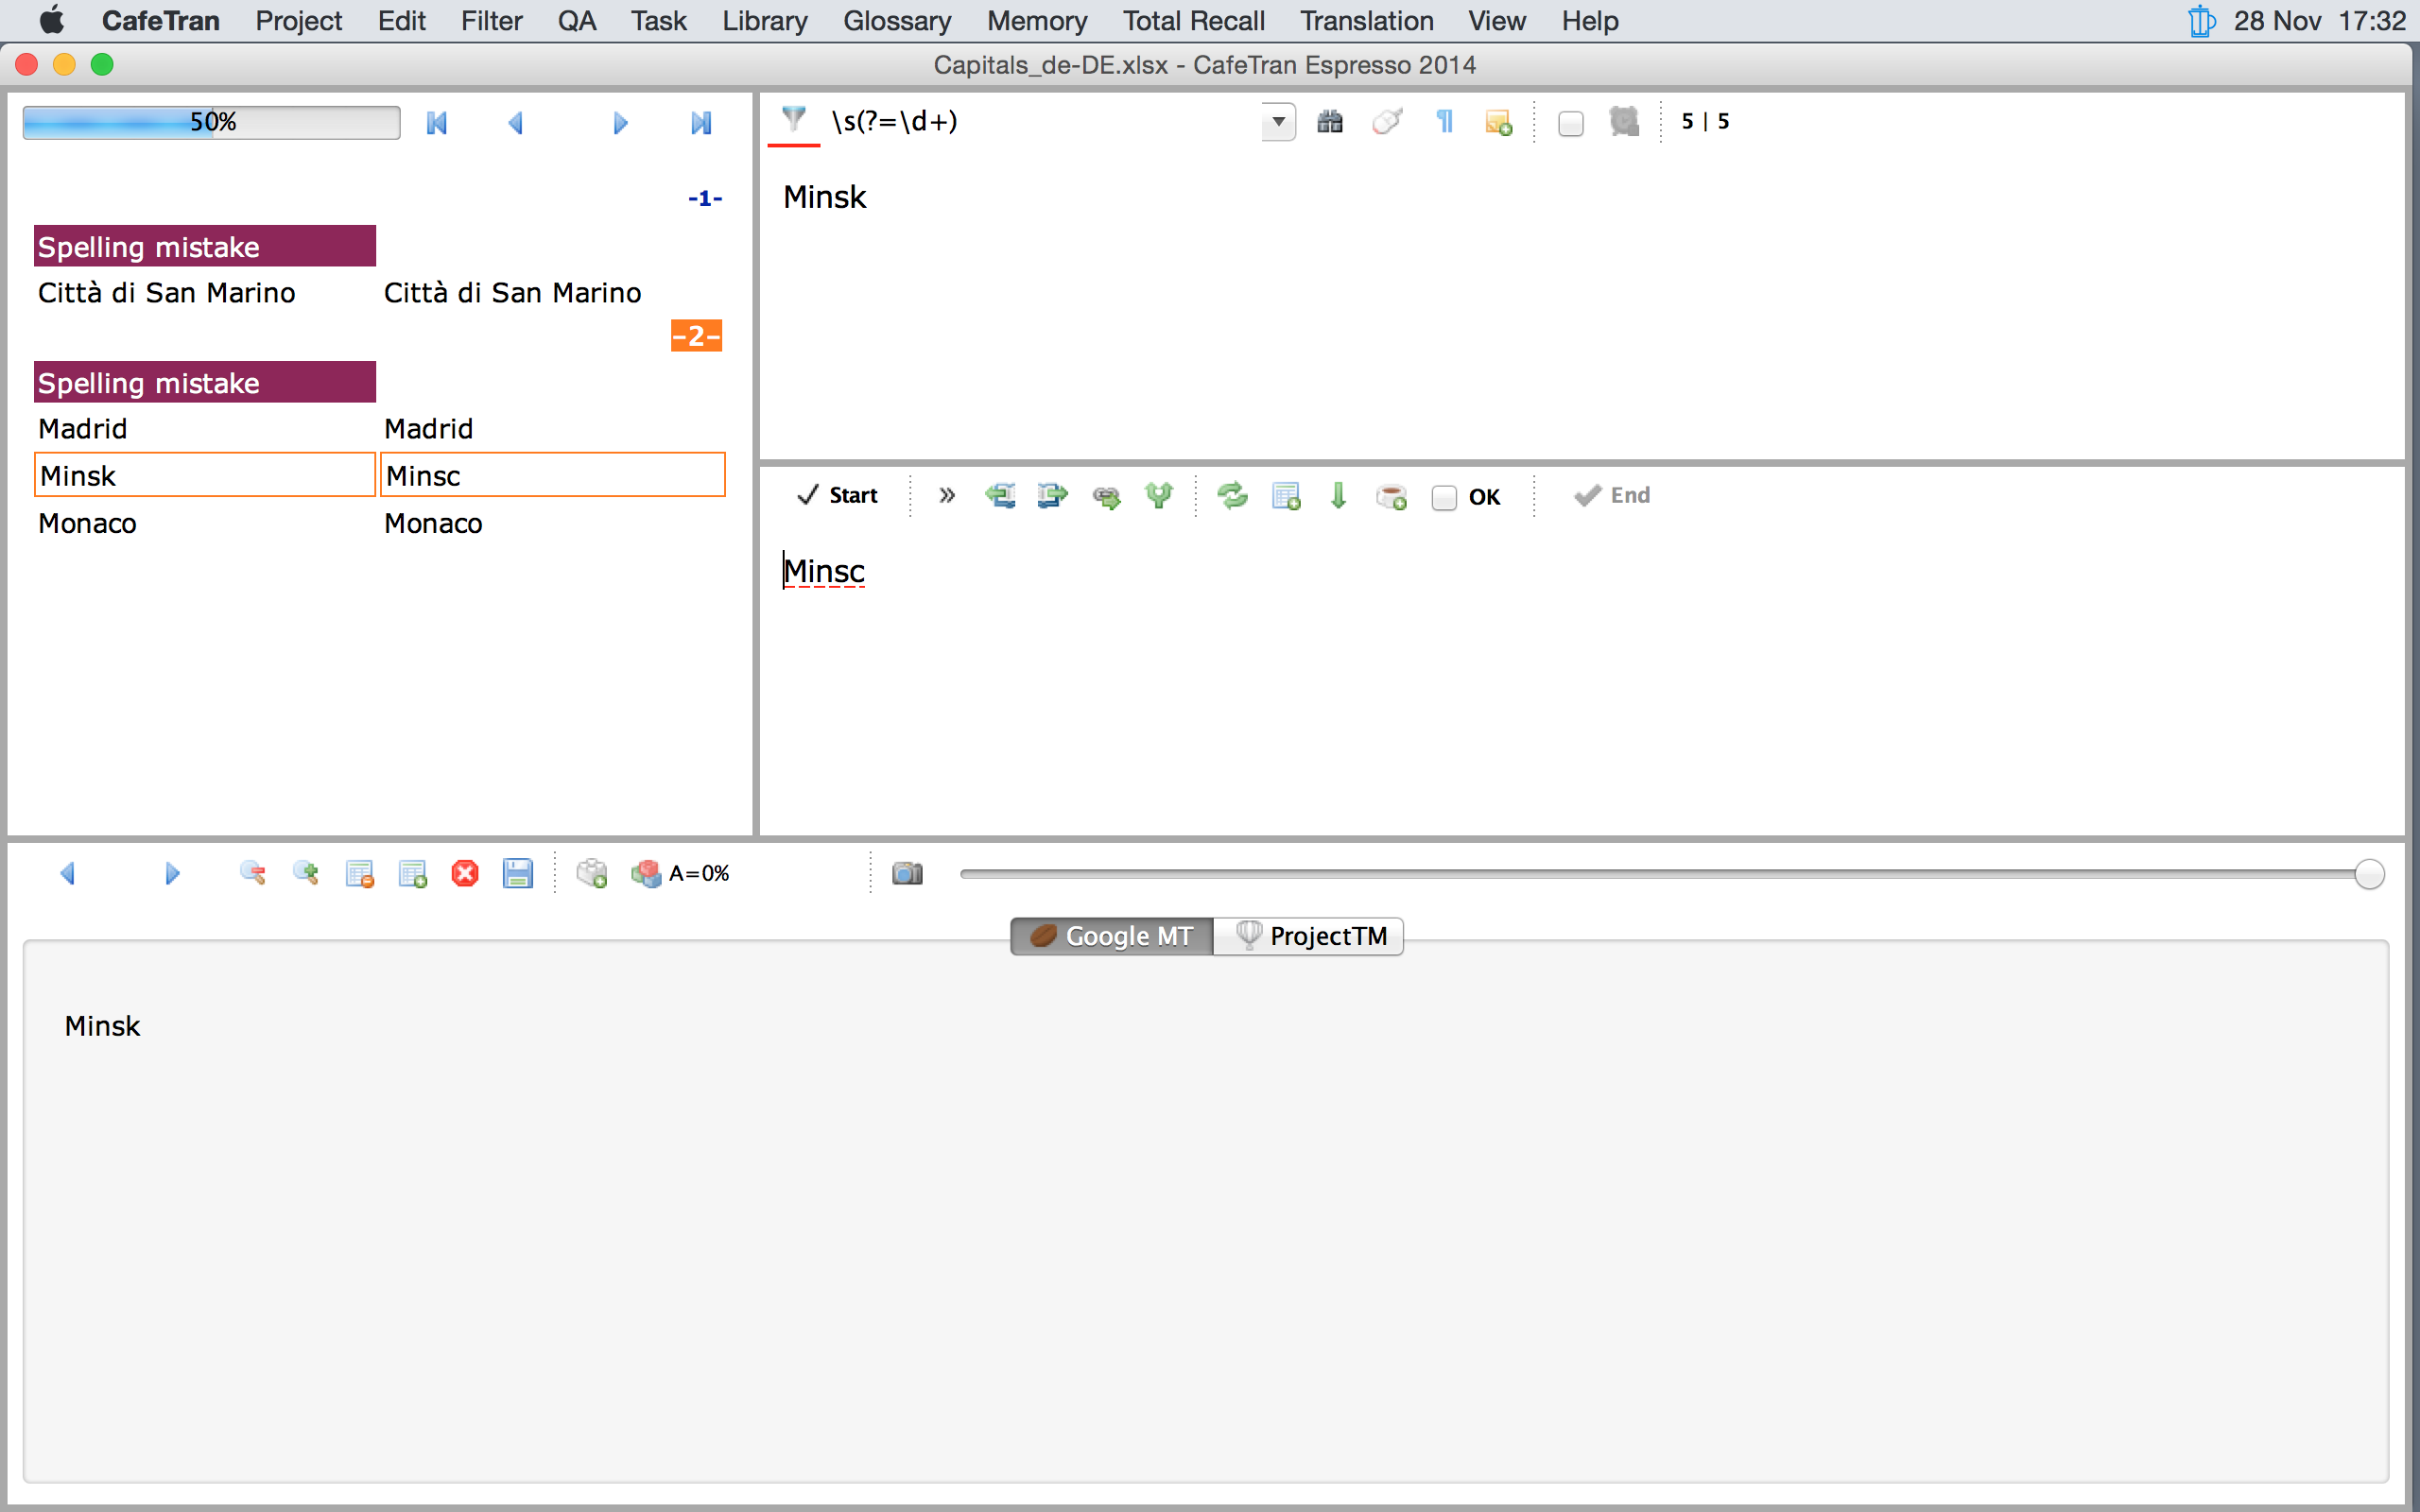2420x1512 pixels.
Task: Click the Start button
Action: coord(838,496)
